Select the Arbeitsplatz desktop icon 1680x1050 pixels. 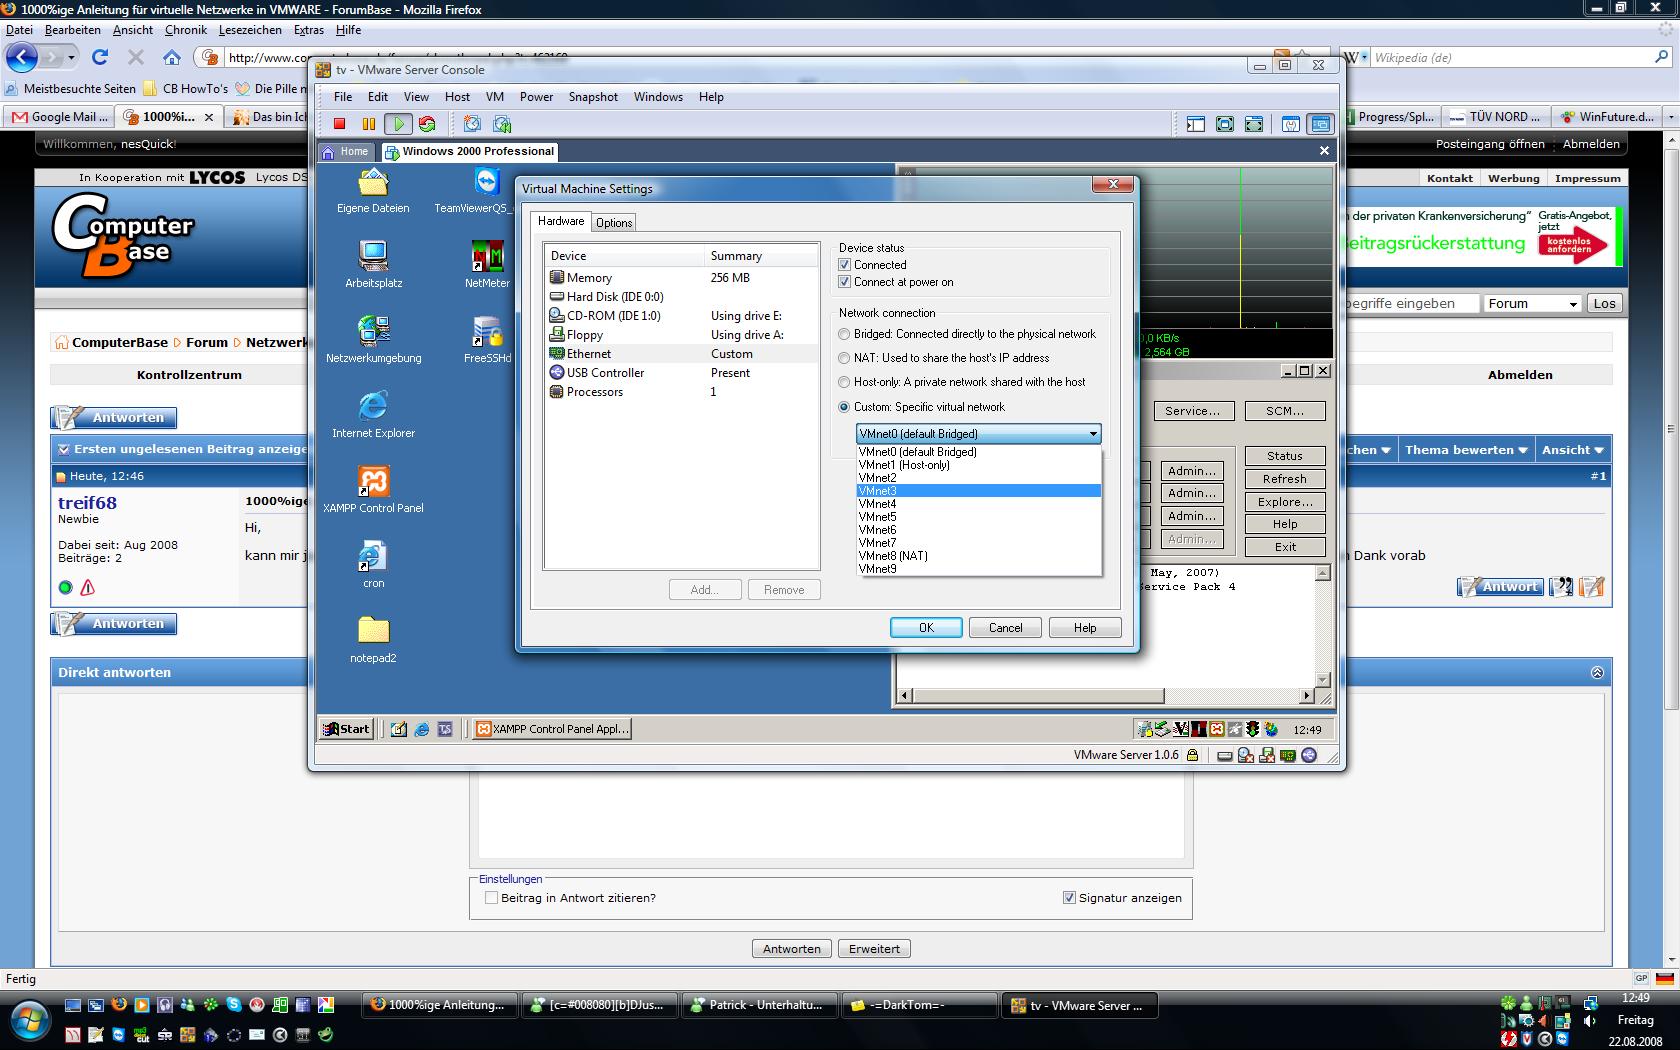pos(373,265)
